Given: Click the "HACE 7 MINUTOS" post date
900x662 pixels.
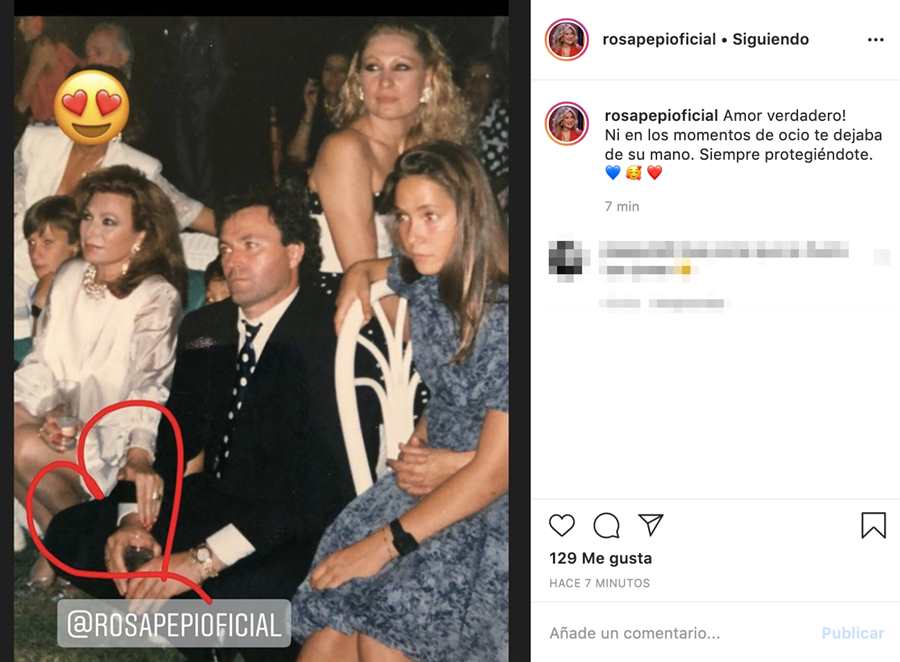Looking at the screenshot, I should 599,583.
